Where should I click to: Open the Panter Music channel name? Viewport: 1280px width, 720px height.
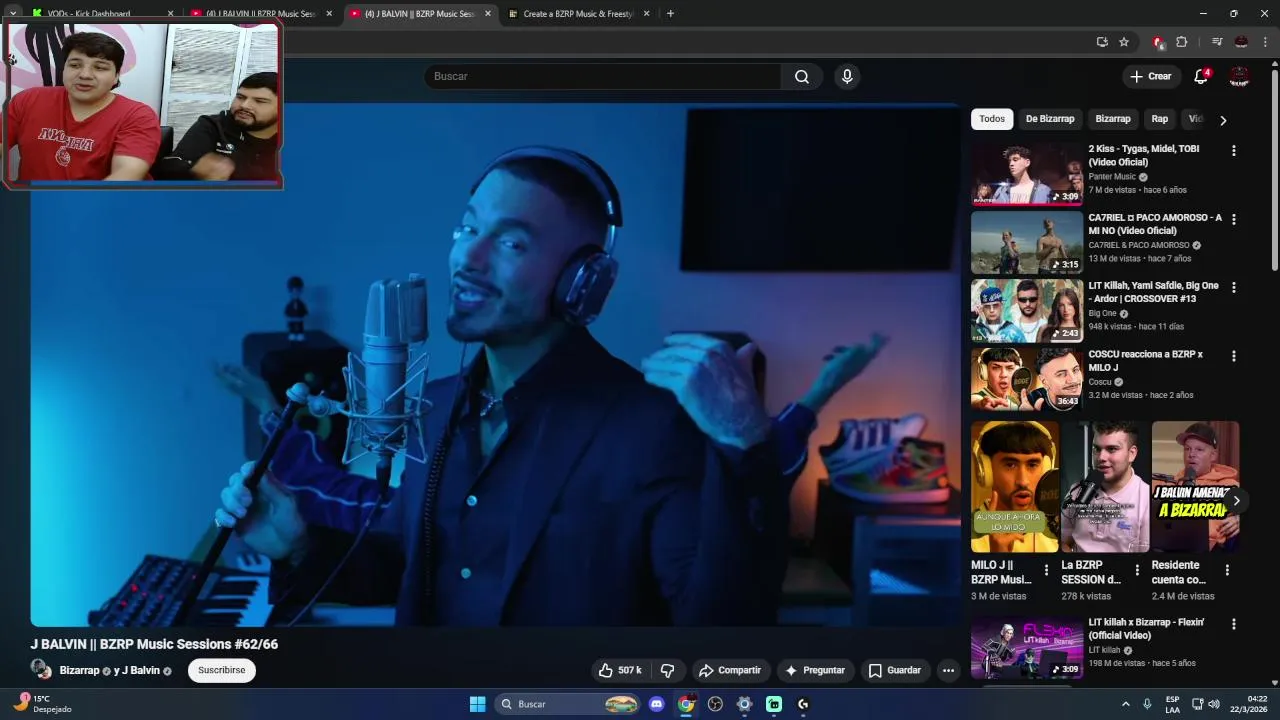tap(1112, 177)
